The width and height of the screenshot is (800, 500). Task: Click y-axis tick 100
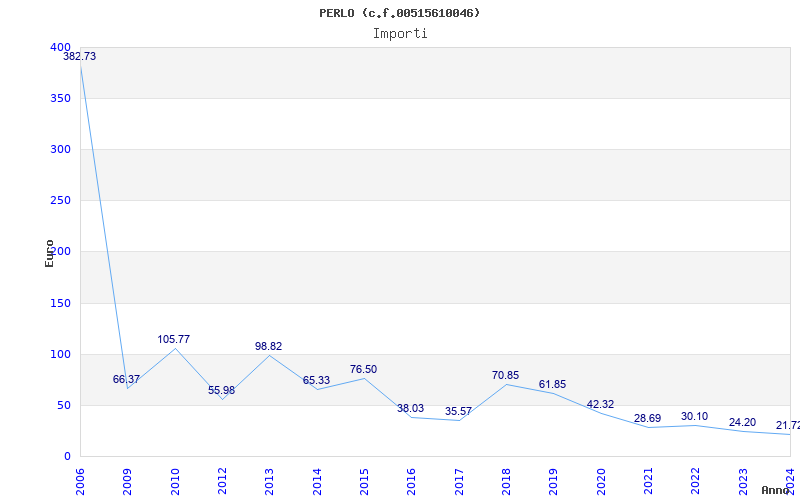[60, 355]
